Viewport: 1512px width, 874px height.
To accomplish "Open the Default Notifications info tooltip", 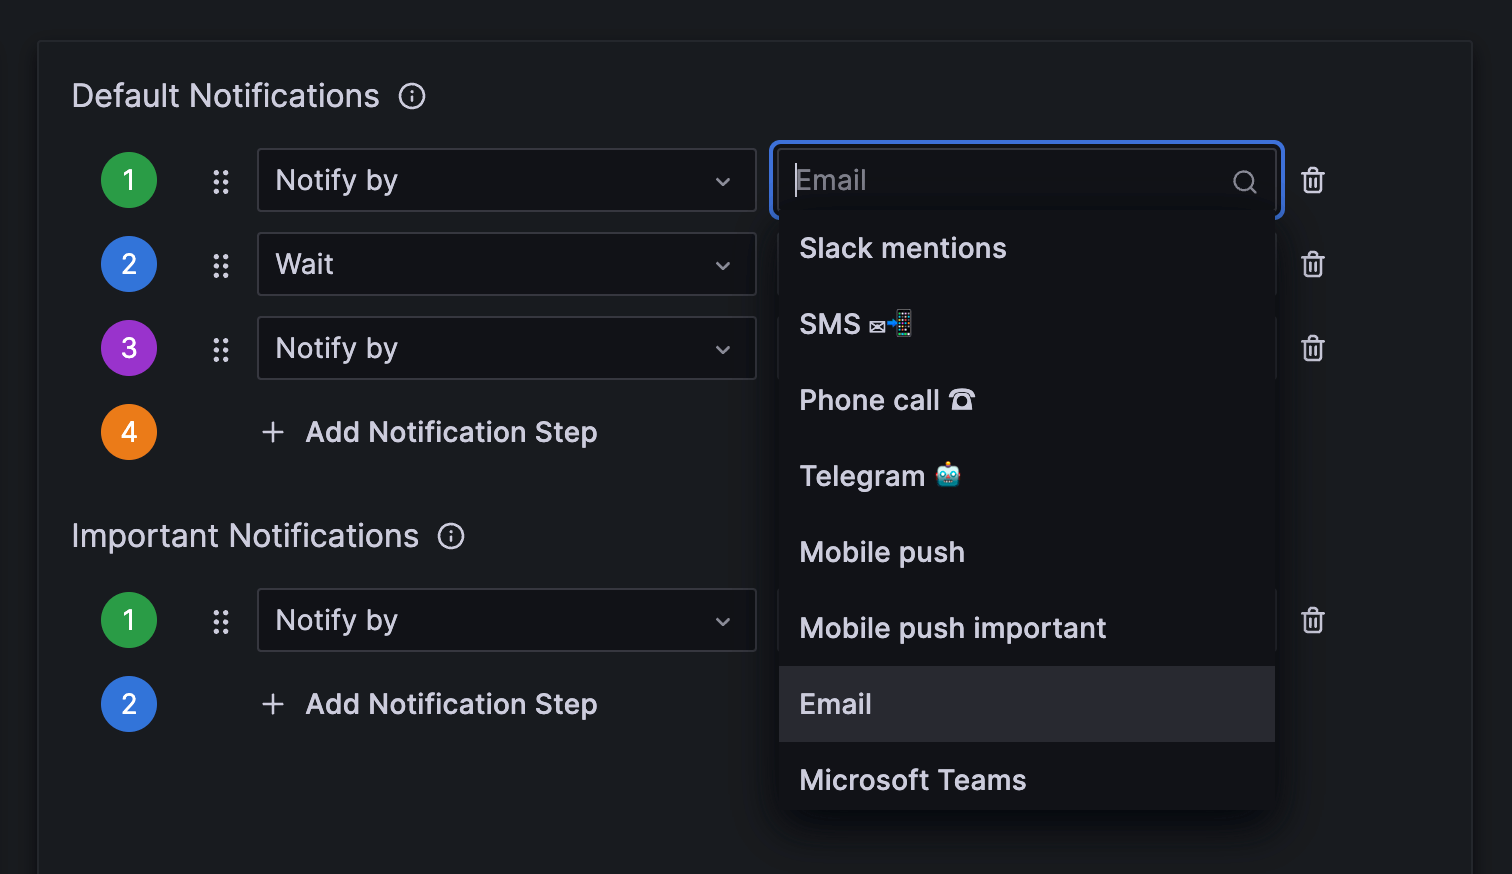I will click(x=411, y=96).
